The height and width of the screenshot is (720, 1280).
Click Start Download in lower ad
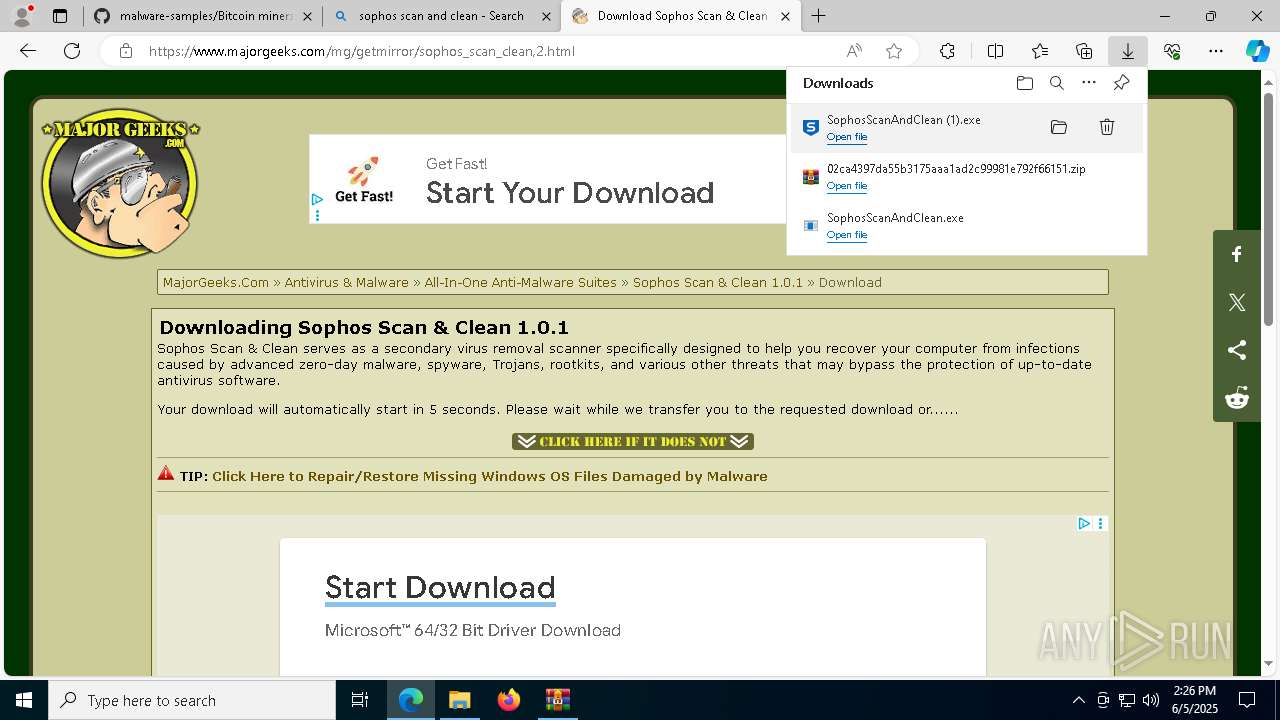[440, 587]
